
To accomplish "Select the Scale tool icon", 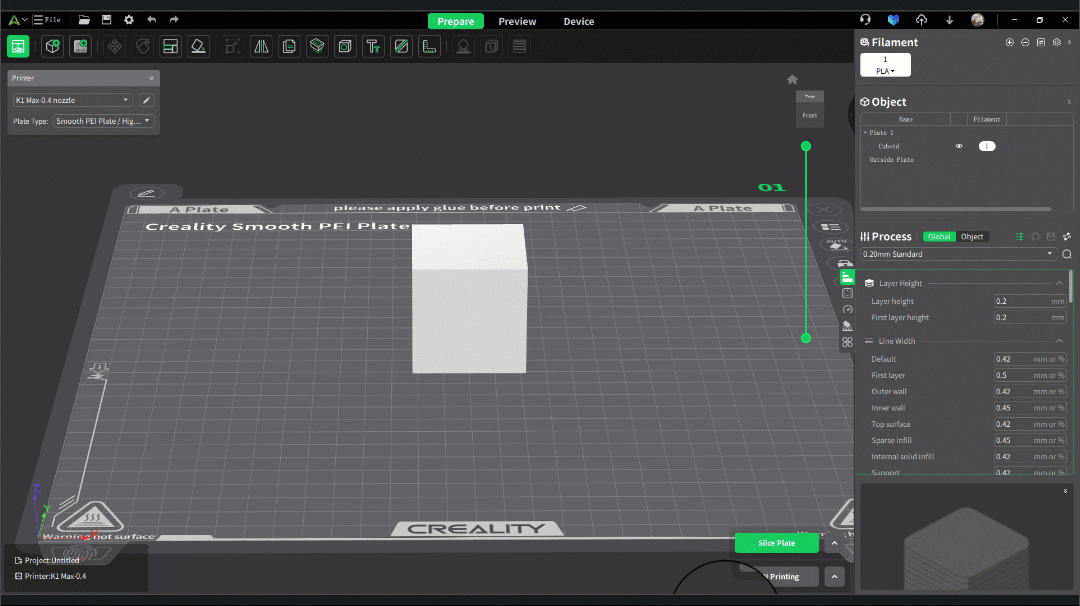I will pos(232,46).
